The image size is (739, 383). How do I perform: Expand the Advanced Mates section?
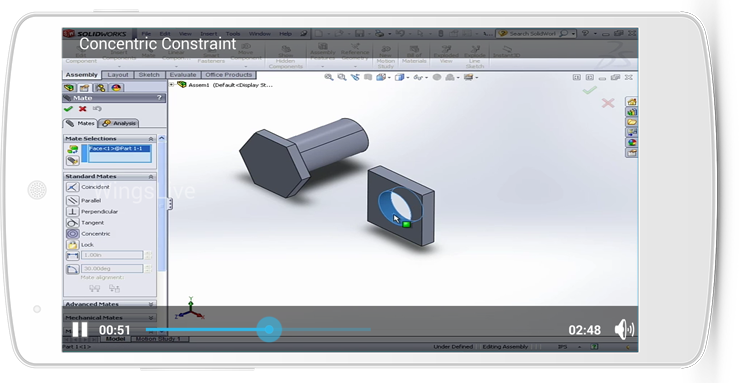151,304
